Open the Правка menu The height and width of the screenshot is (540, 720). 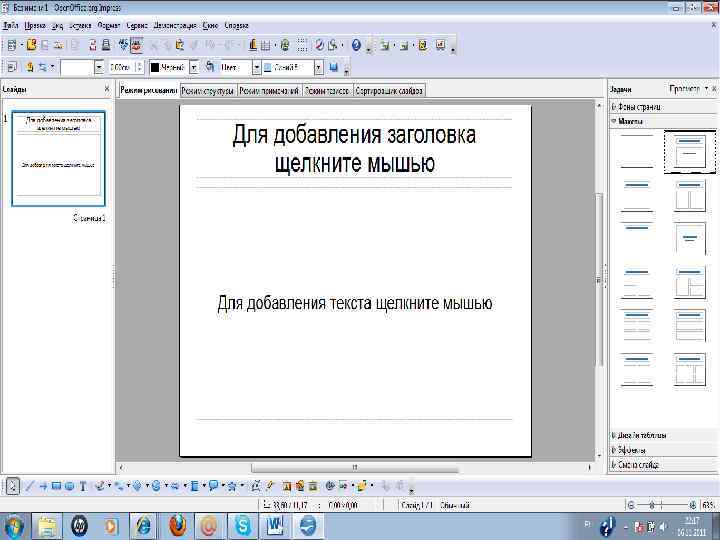35,26
